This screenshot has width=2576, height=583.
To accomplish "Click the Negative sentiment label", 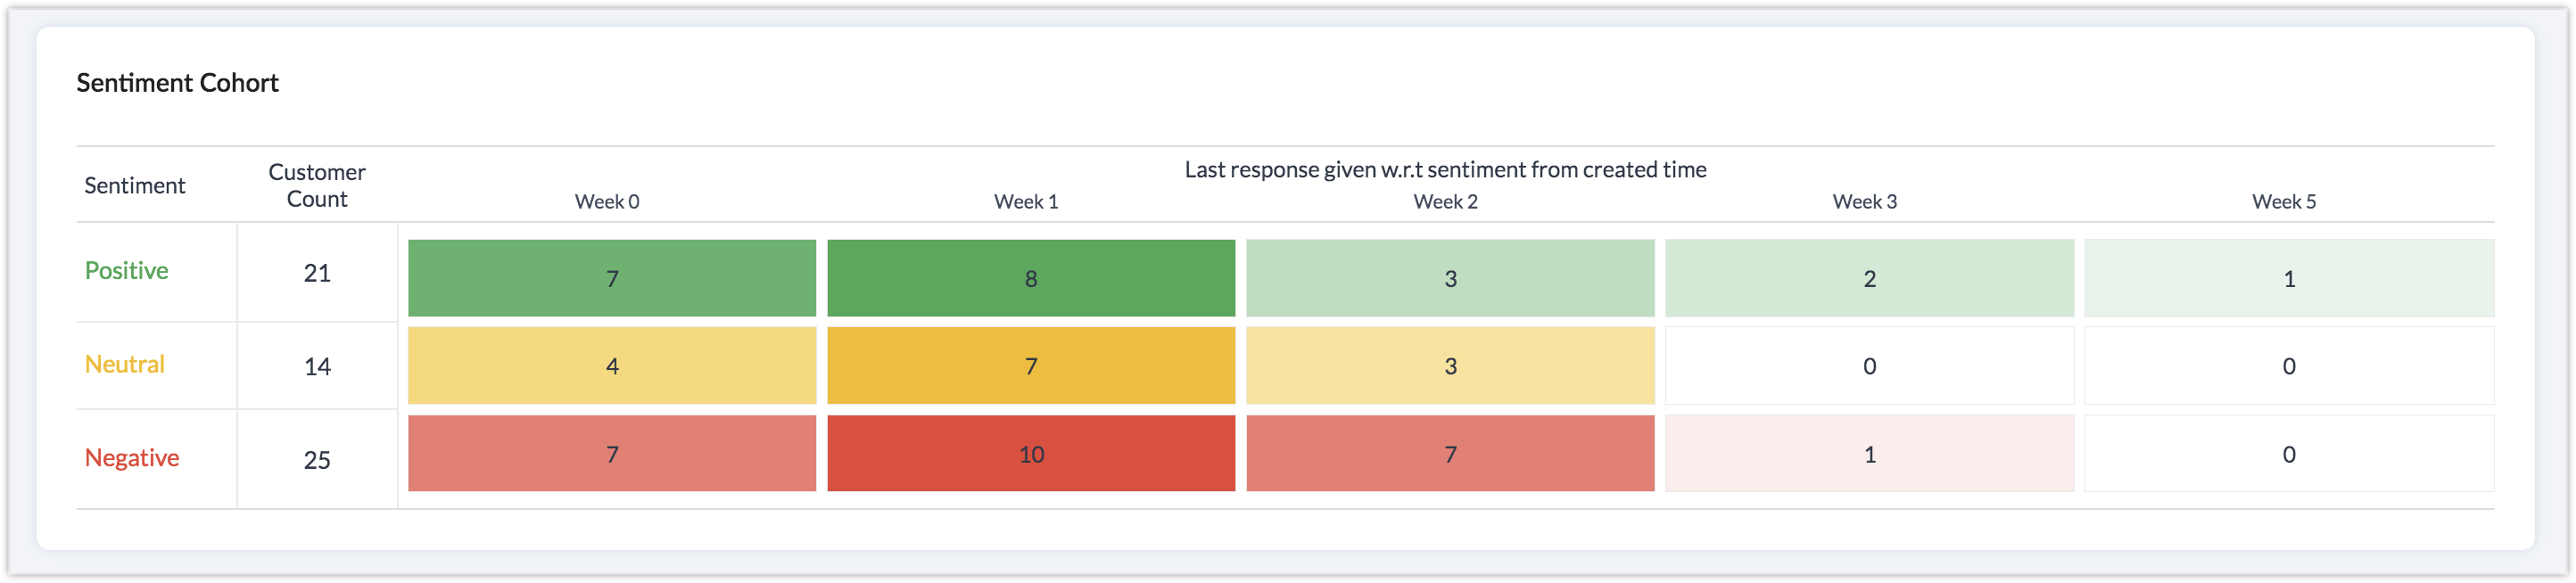I will [132, 458].
